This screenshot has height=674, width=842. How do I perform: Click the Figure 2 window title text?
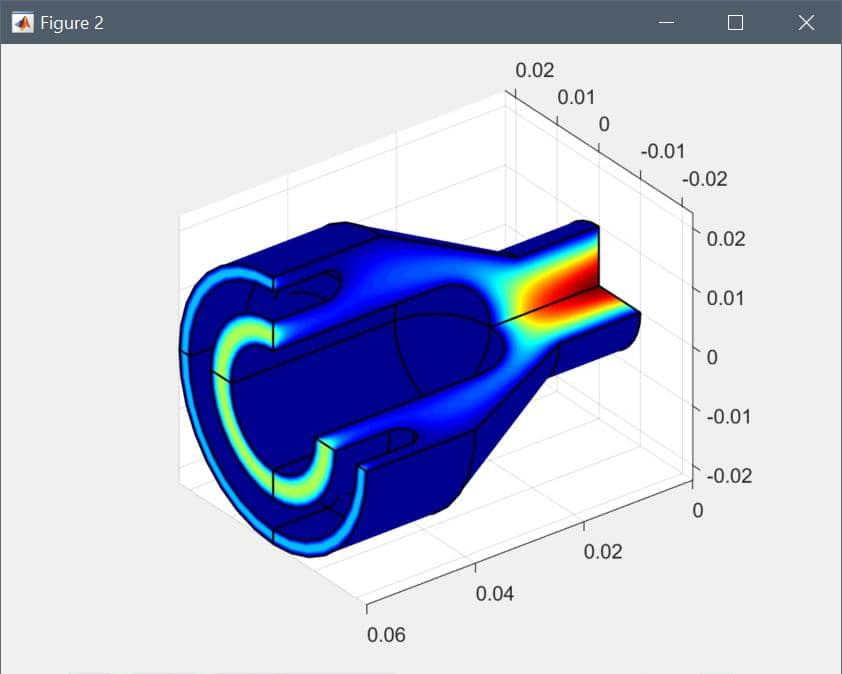[x=72, y=23]
